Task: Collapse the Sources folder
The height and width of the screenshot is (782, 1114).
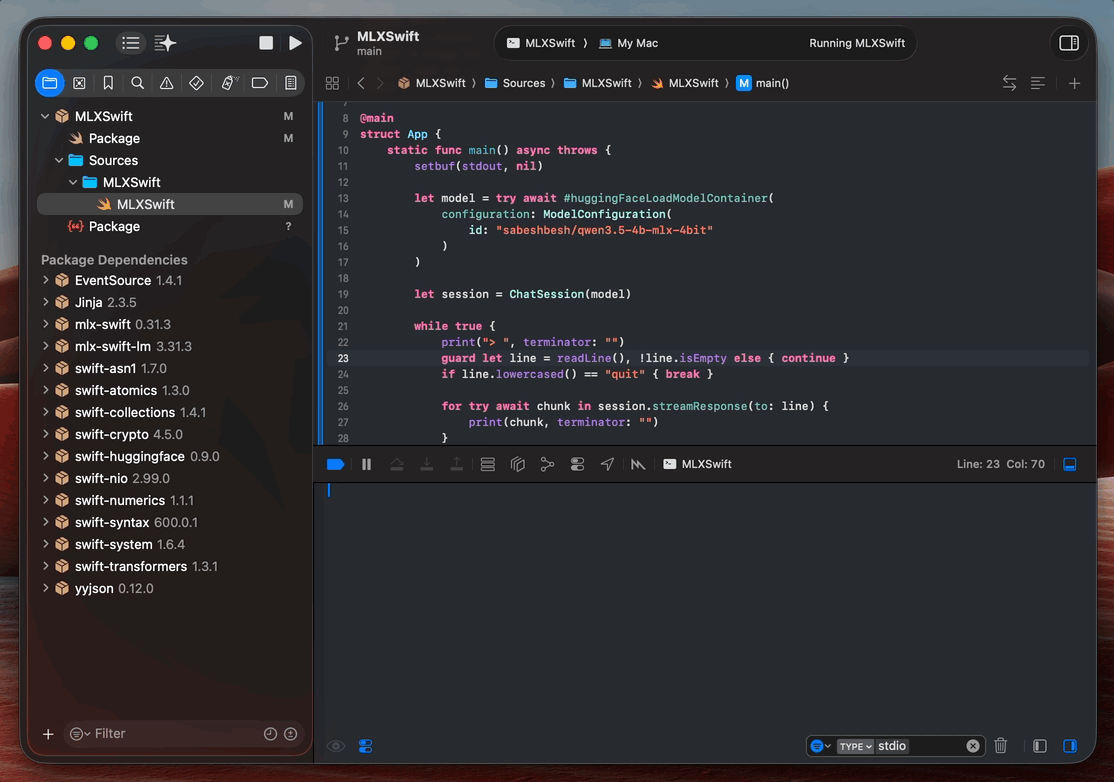Action: tap(59, 160)
